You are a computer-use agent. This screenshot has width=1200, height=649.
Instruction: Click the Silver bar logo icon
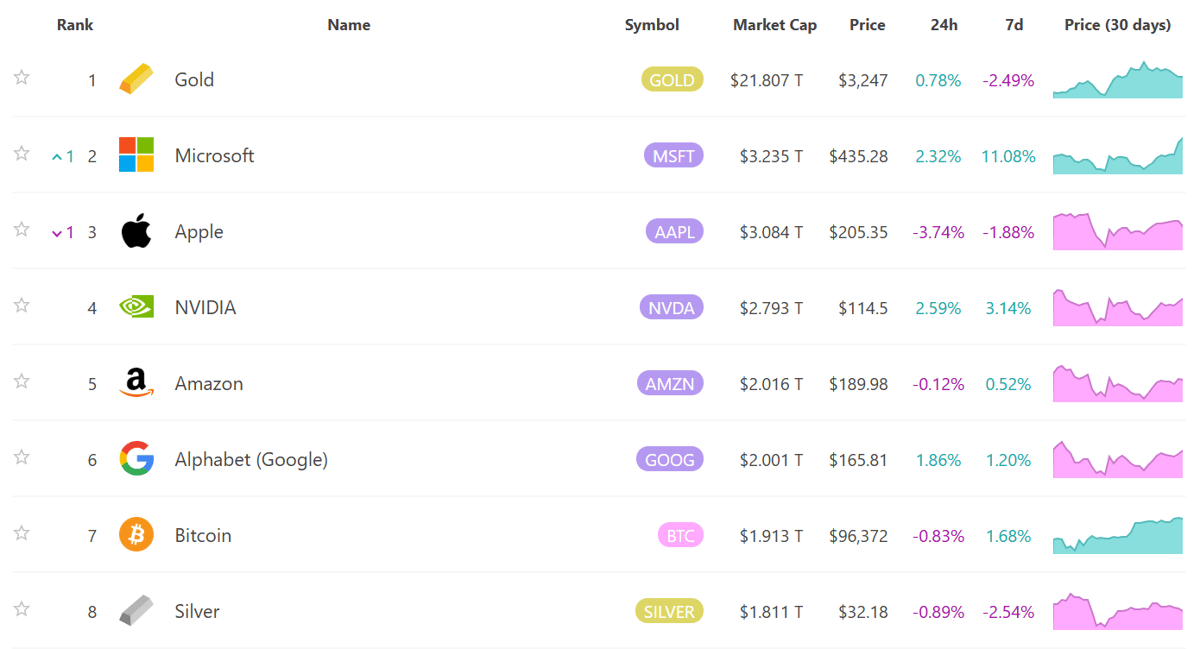(x=136, y=612)
